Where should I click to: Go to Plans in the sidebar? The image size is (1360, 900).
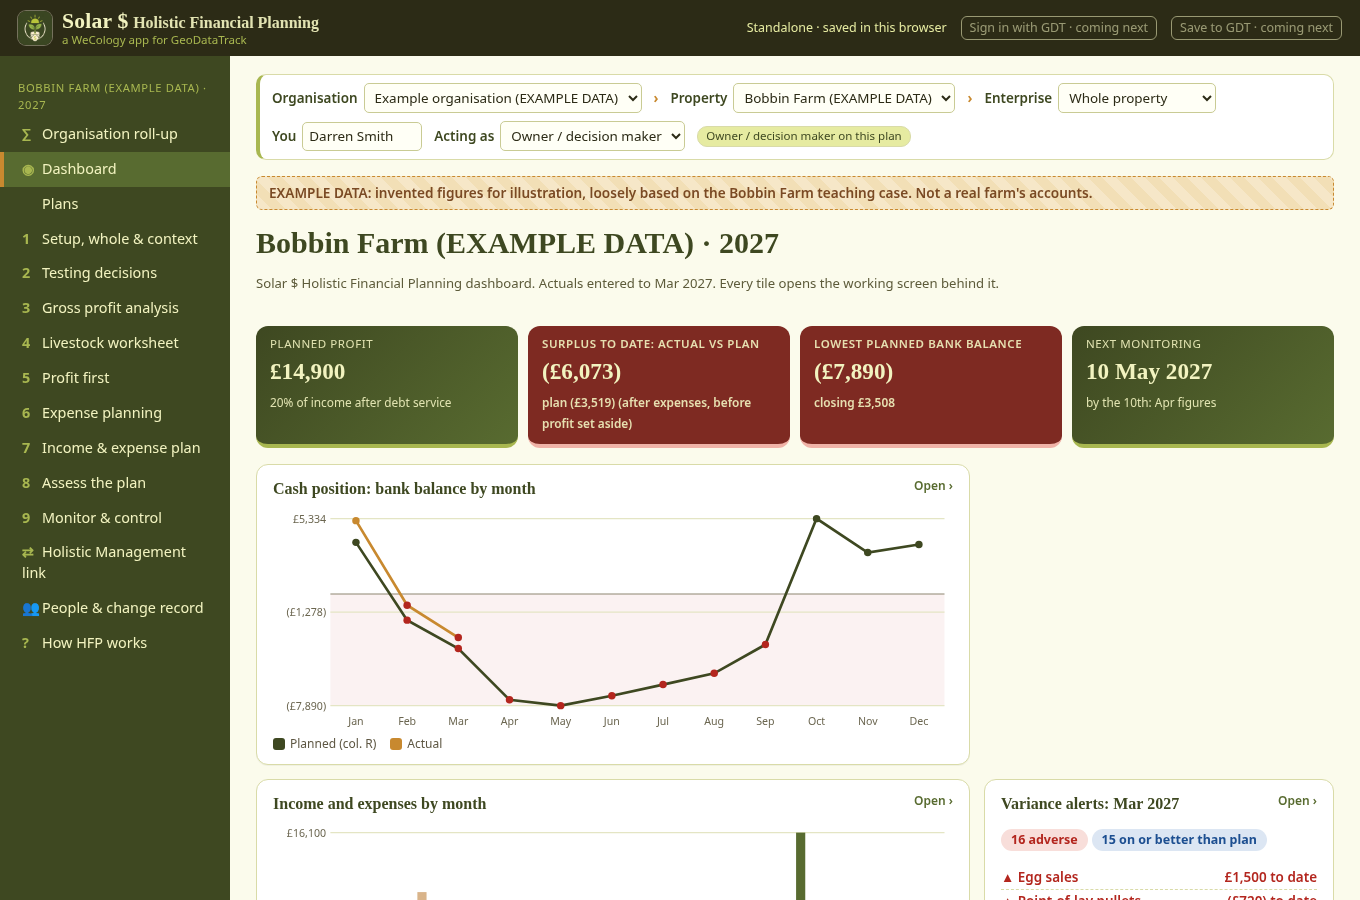coord(115,204)
